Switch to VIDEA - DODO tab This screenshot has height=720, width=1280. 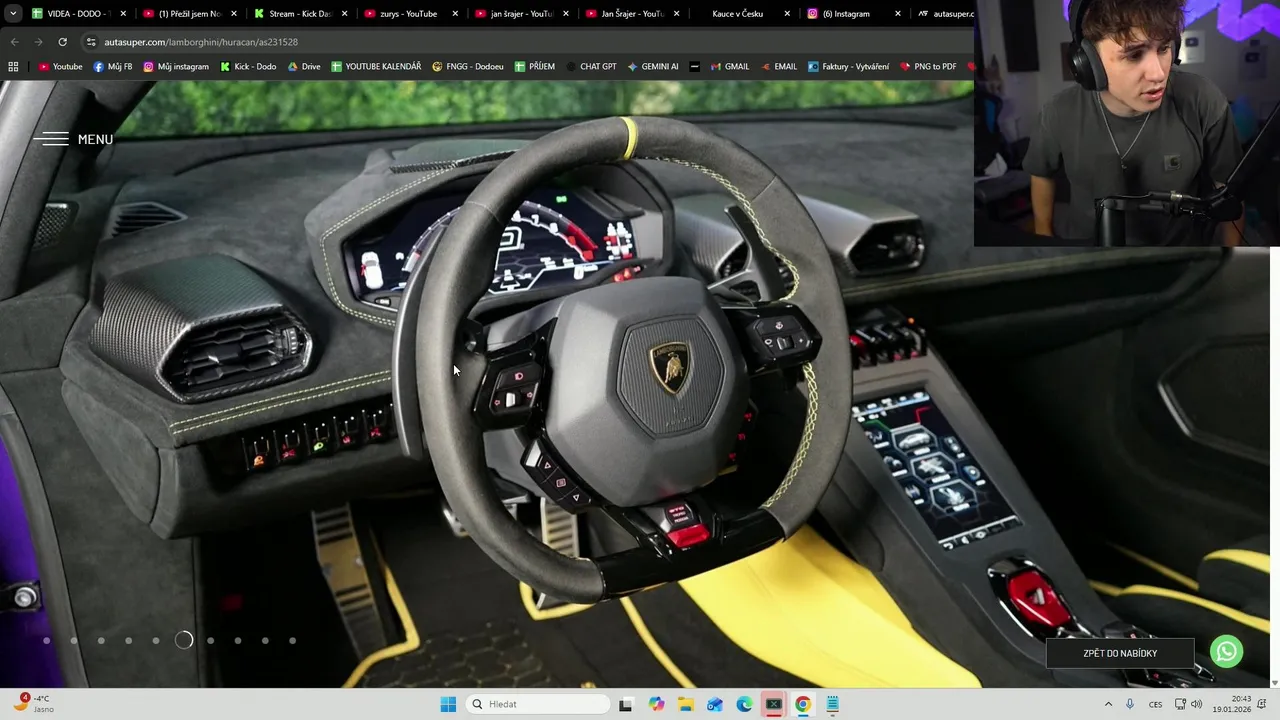coord(78,14)
